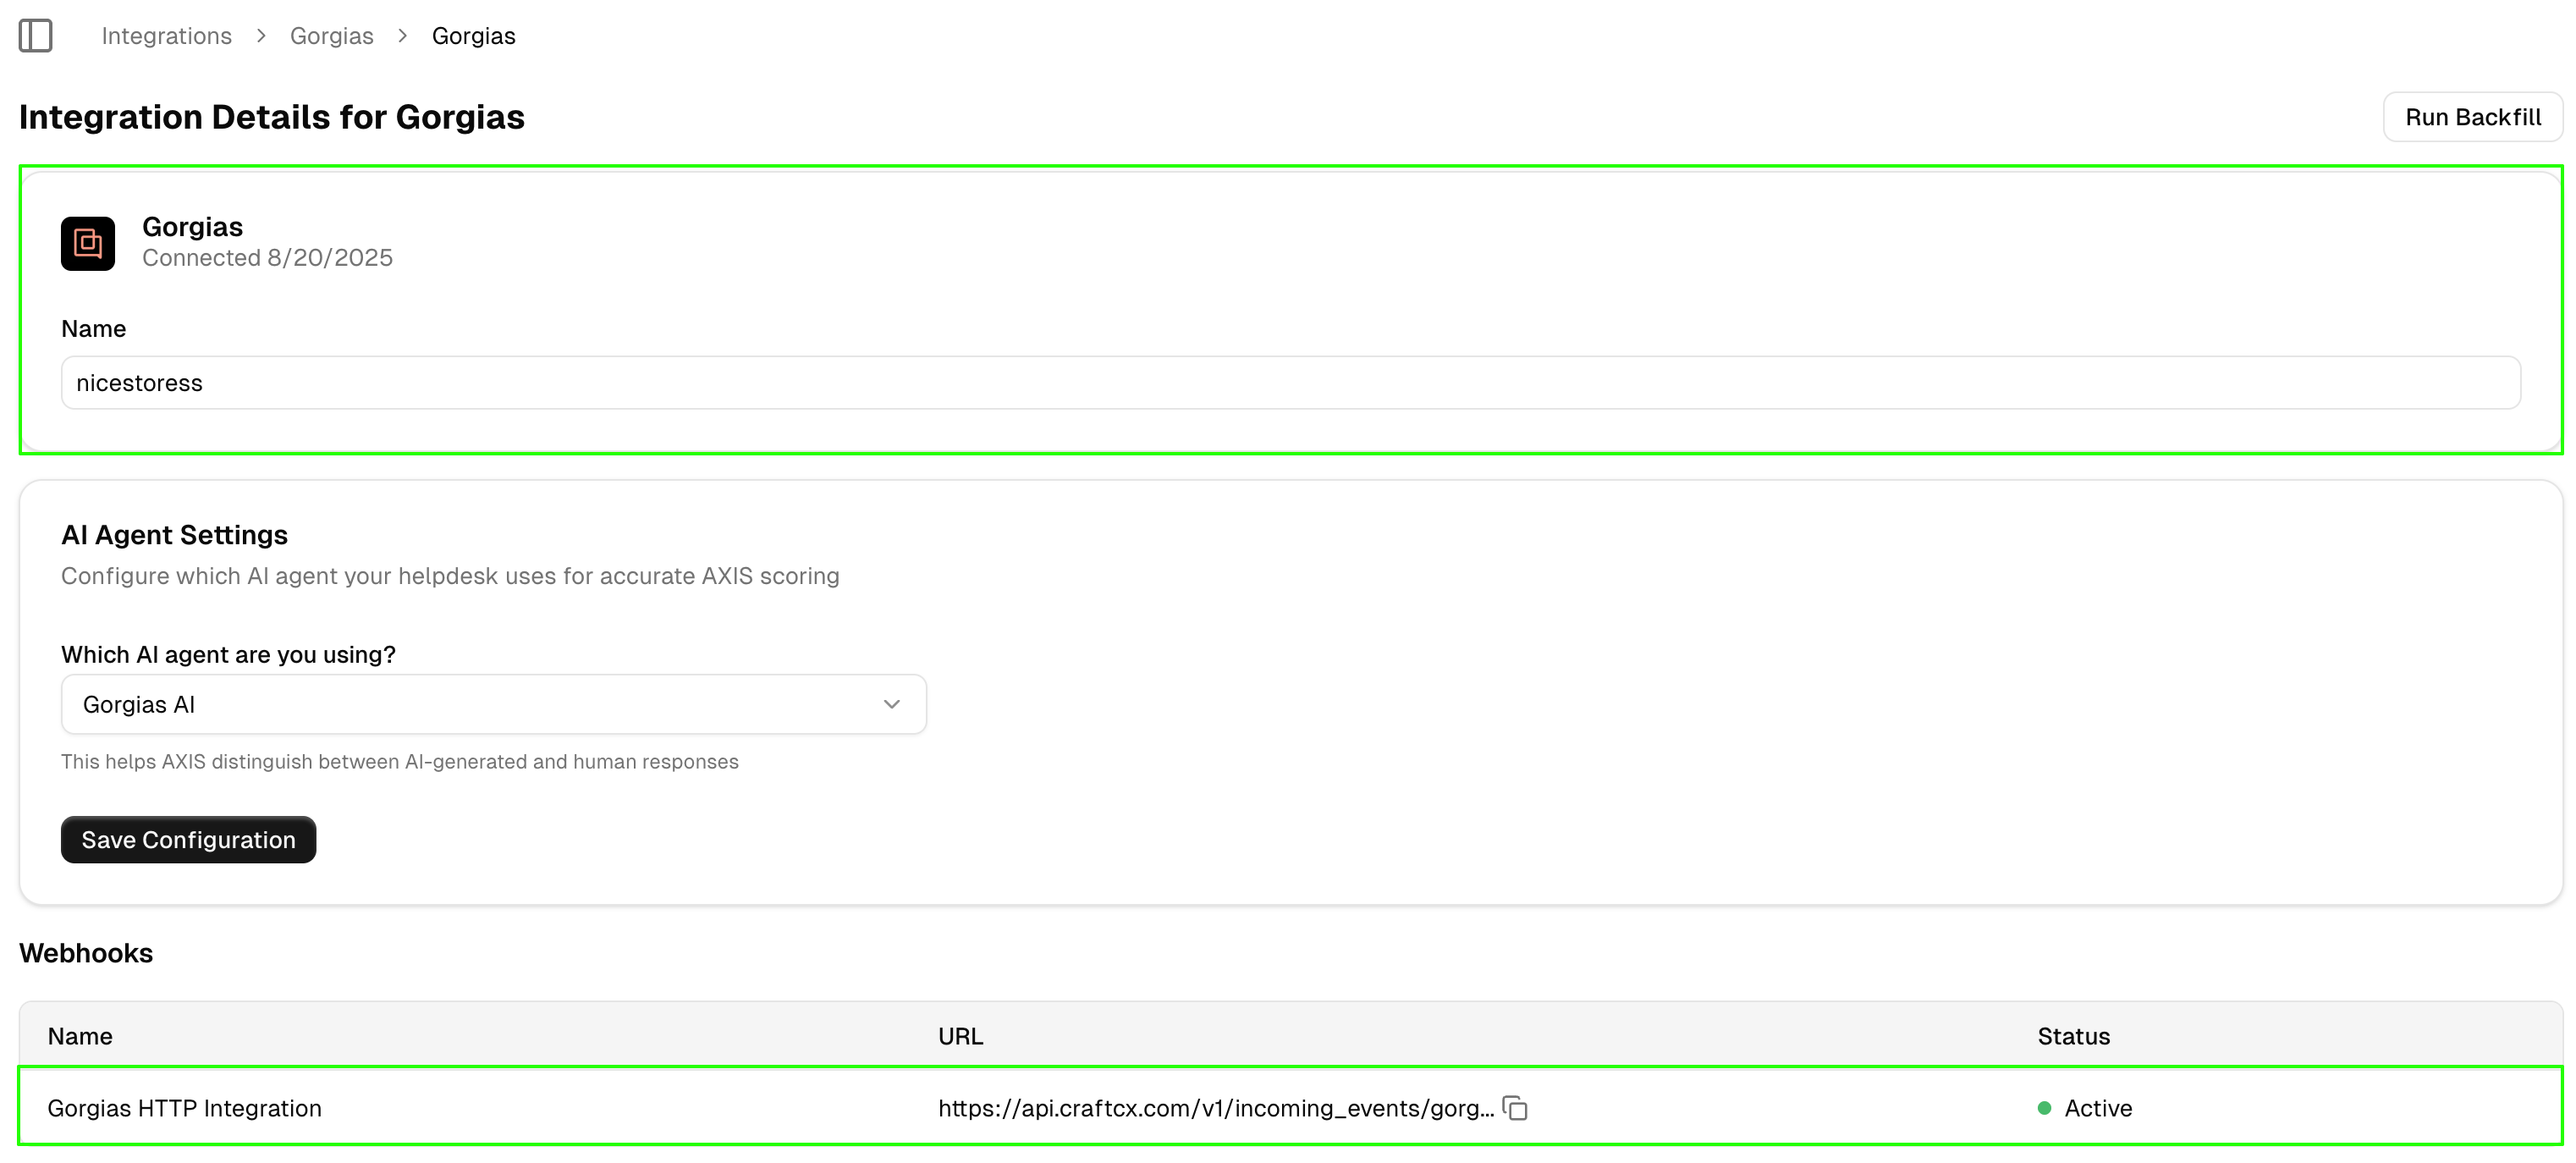Click the webhook URL text
The height and width of the screenshot is (1163, 2576).
click(x=1215, y=1108)
